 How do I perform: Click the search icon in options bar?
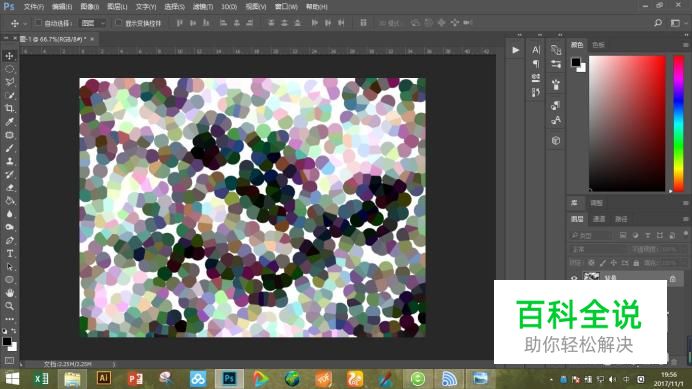pos(658,23)
